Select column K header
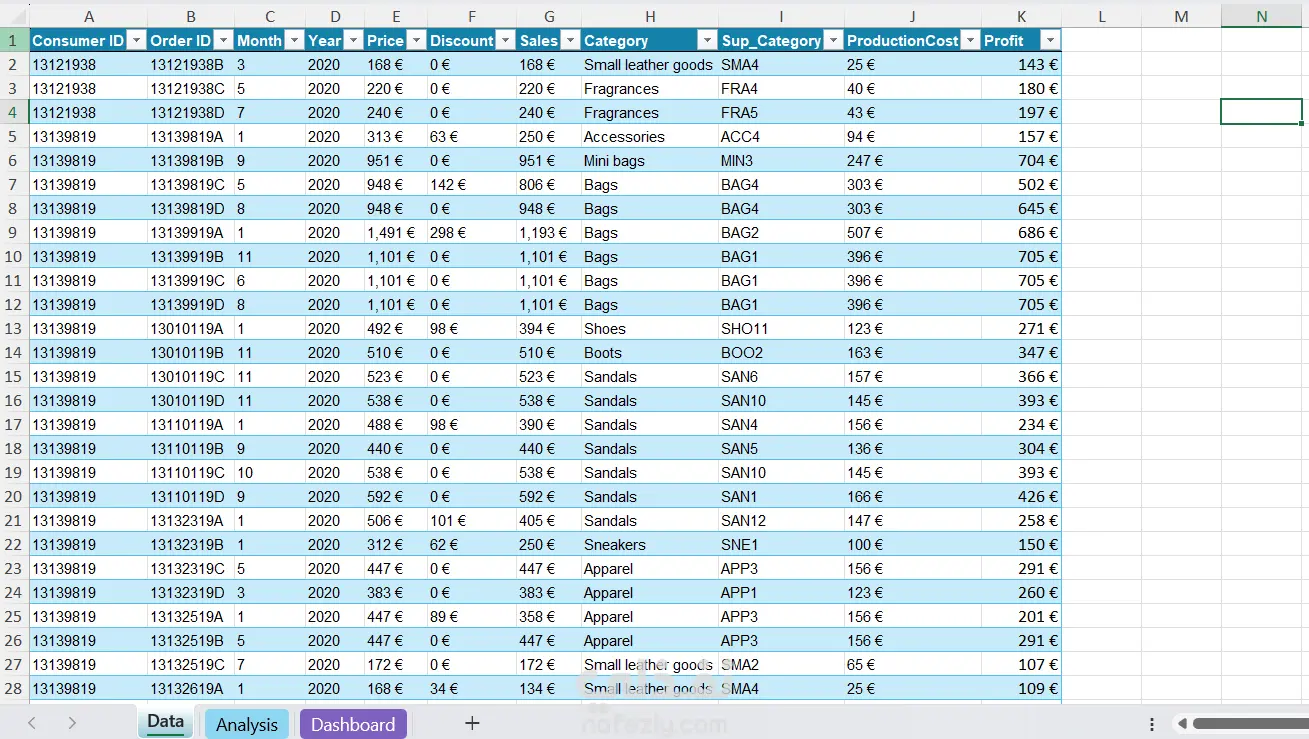1309x739 pixels. click(x=1021, y=16)
